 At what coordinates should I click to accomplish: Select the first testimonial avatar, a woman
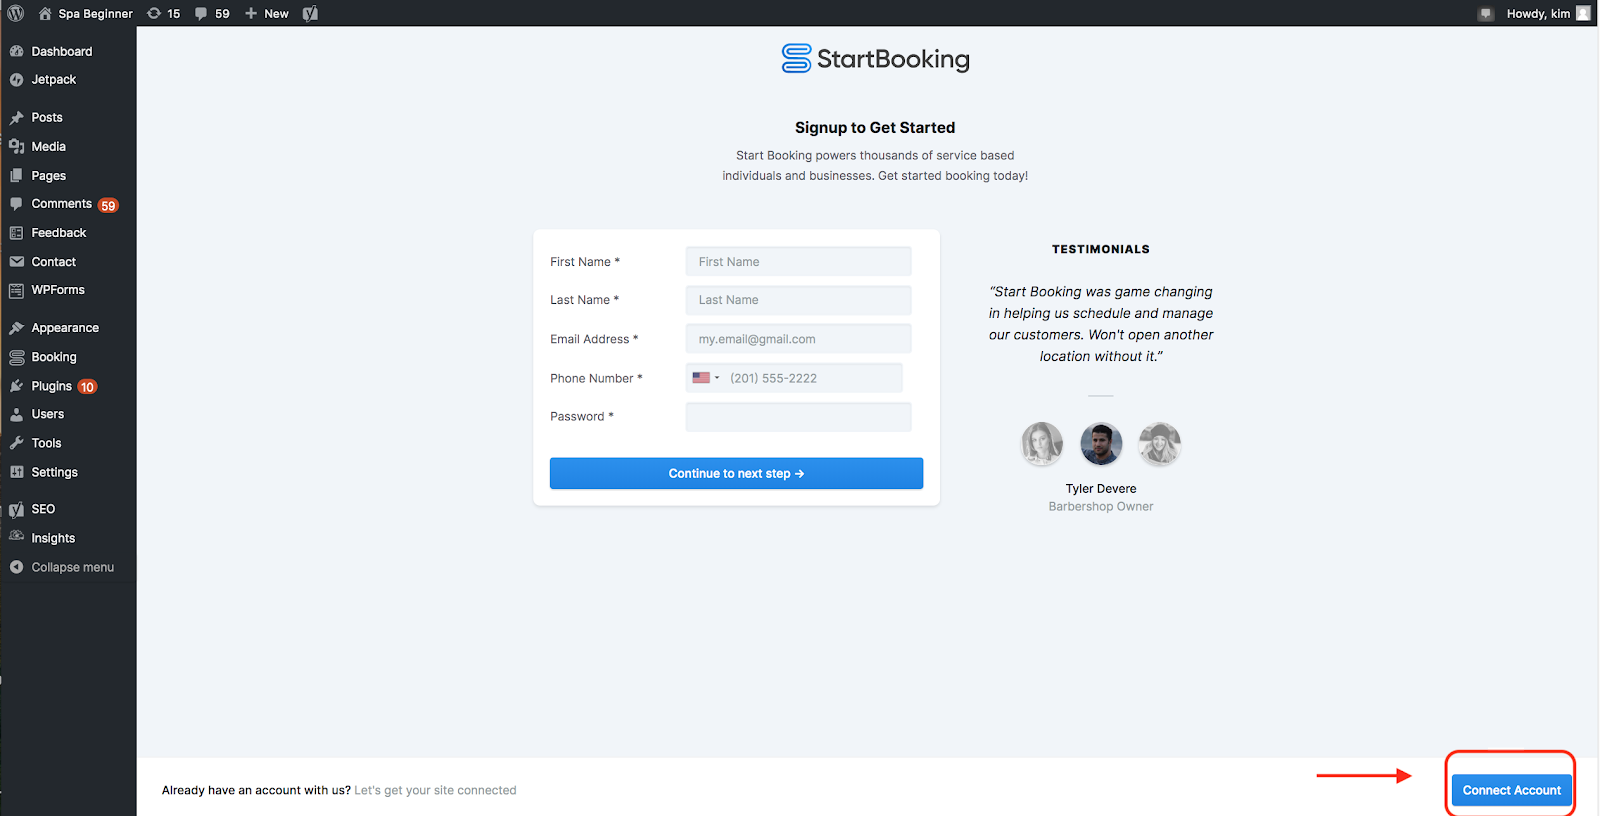(x=1042, y=444)
